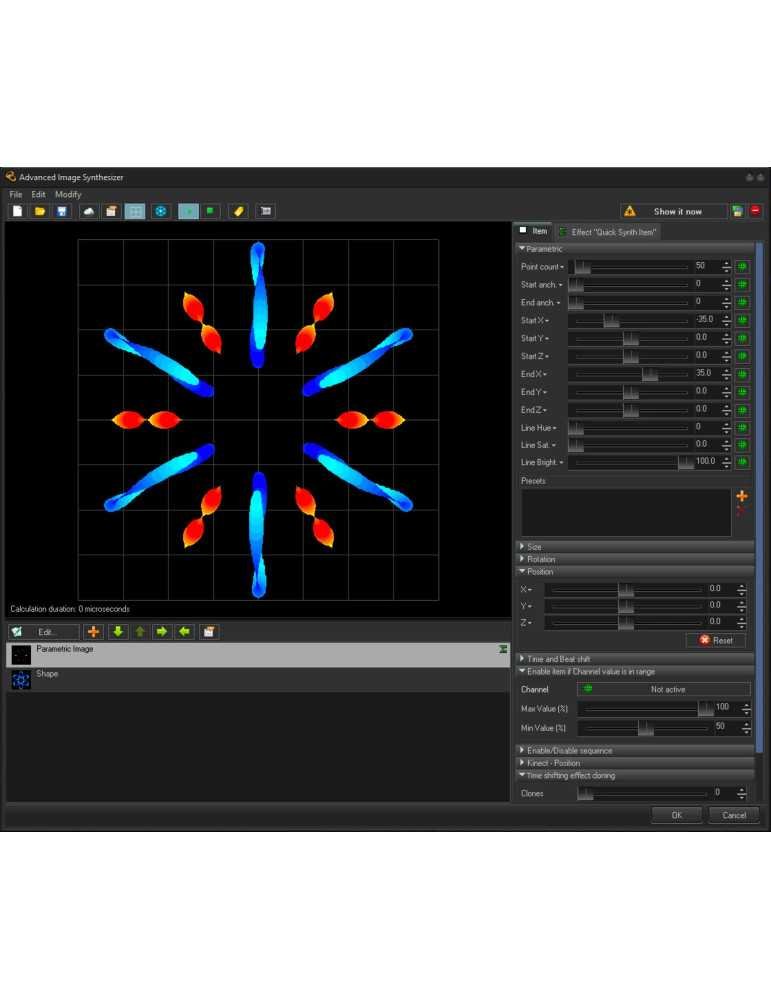Toggle the green button beside Point count

[x=742, y=267]
